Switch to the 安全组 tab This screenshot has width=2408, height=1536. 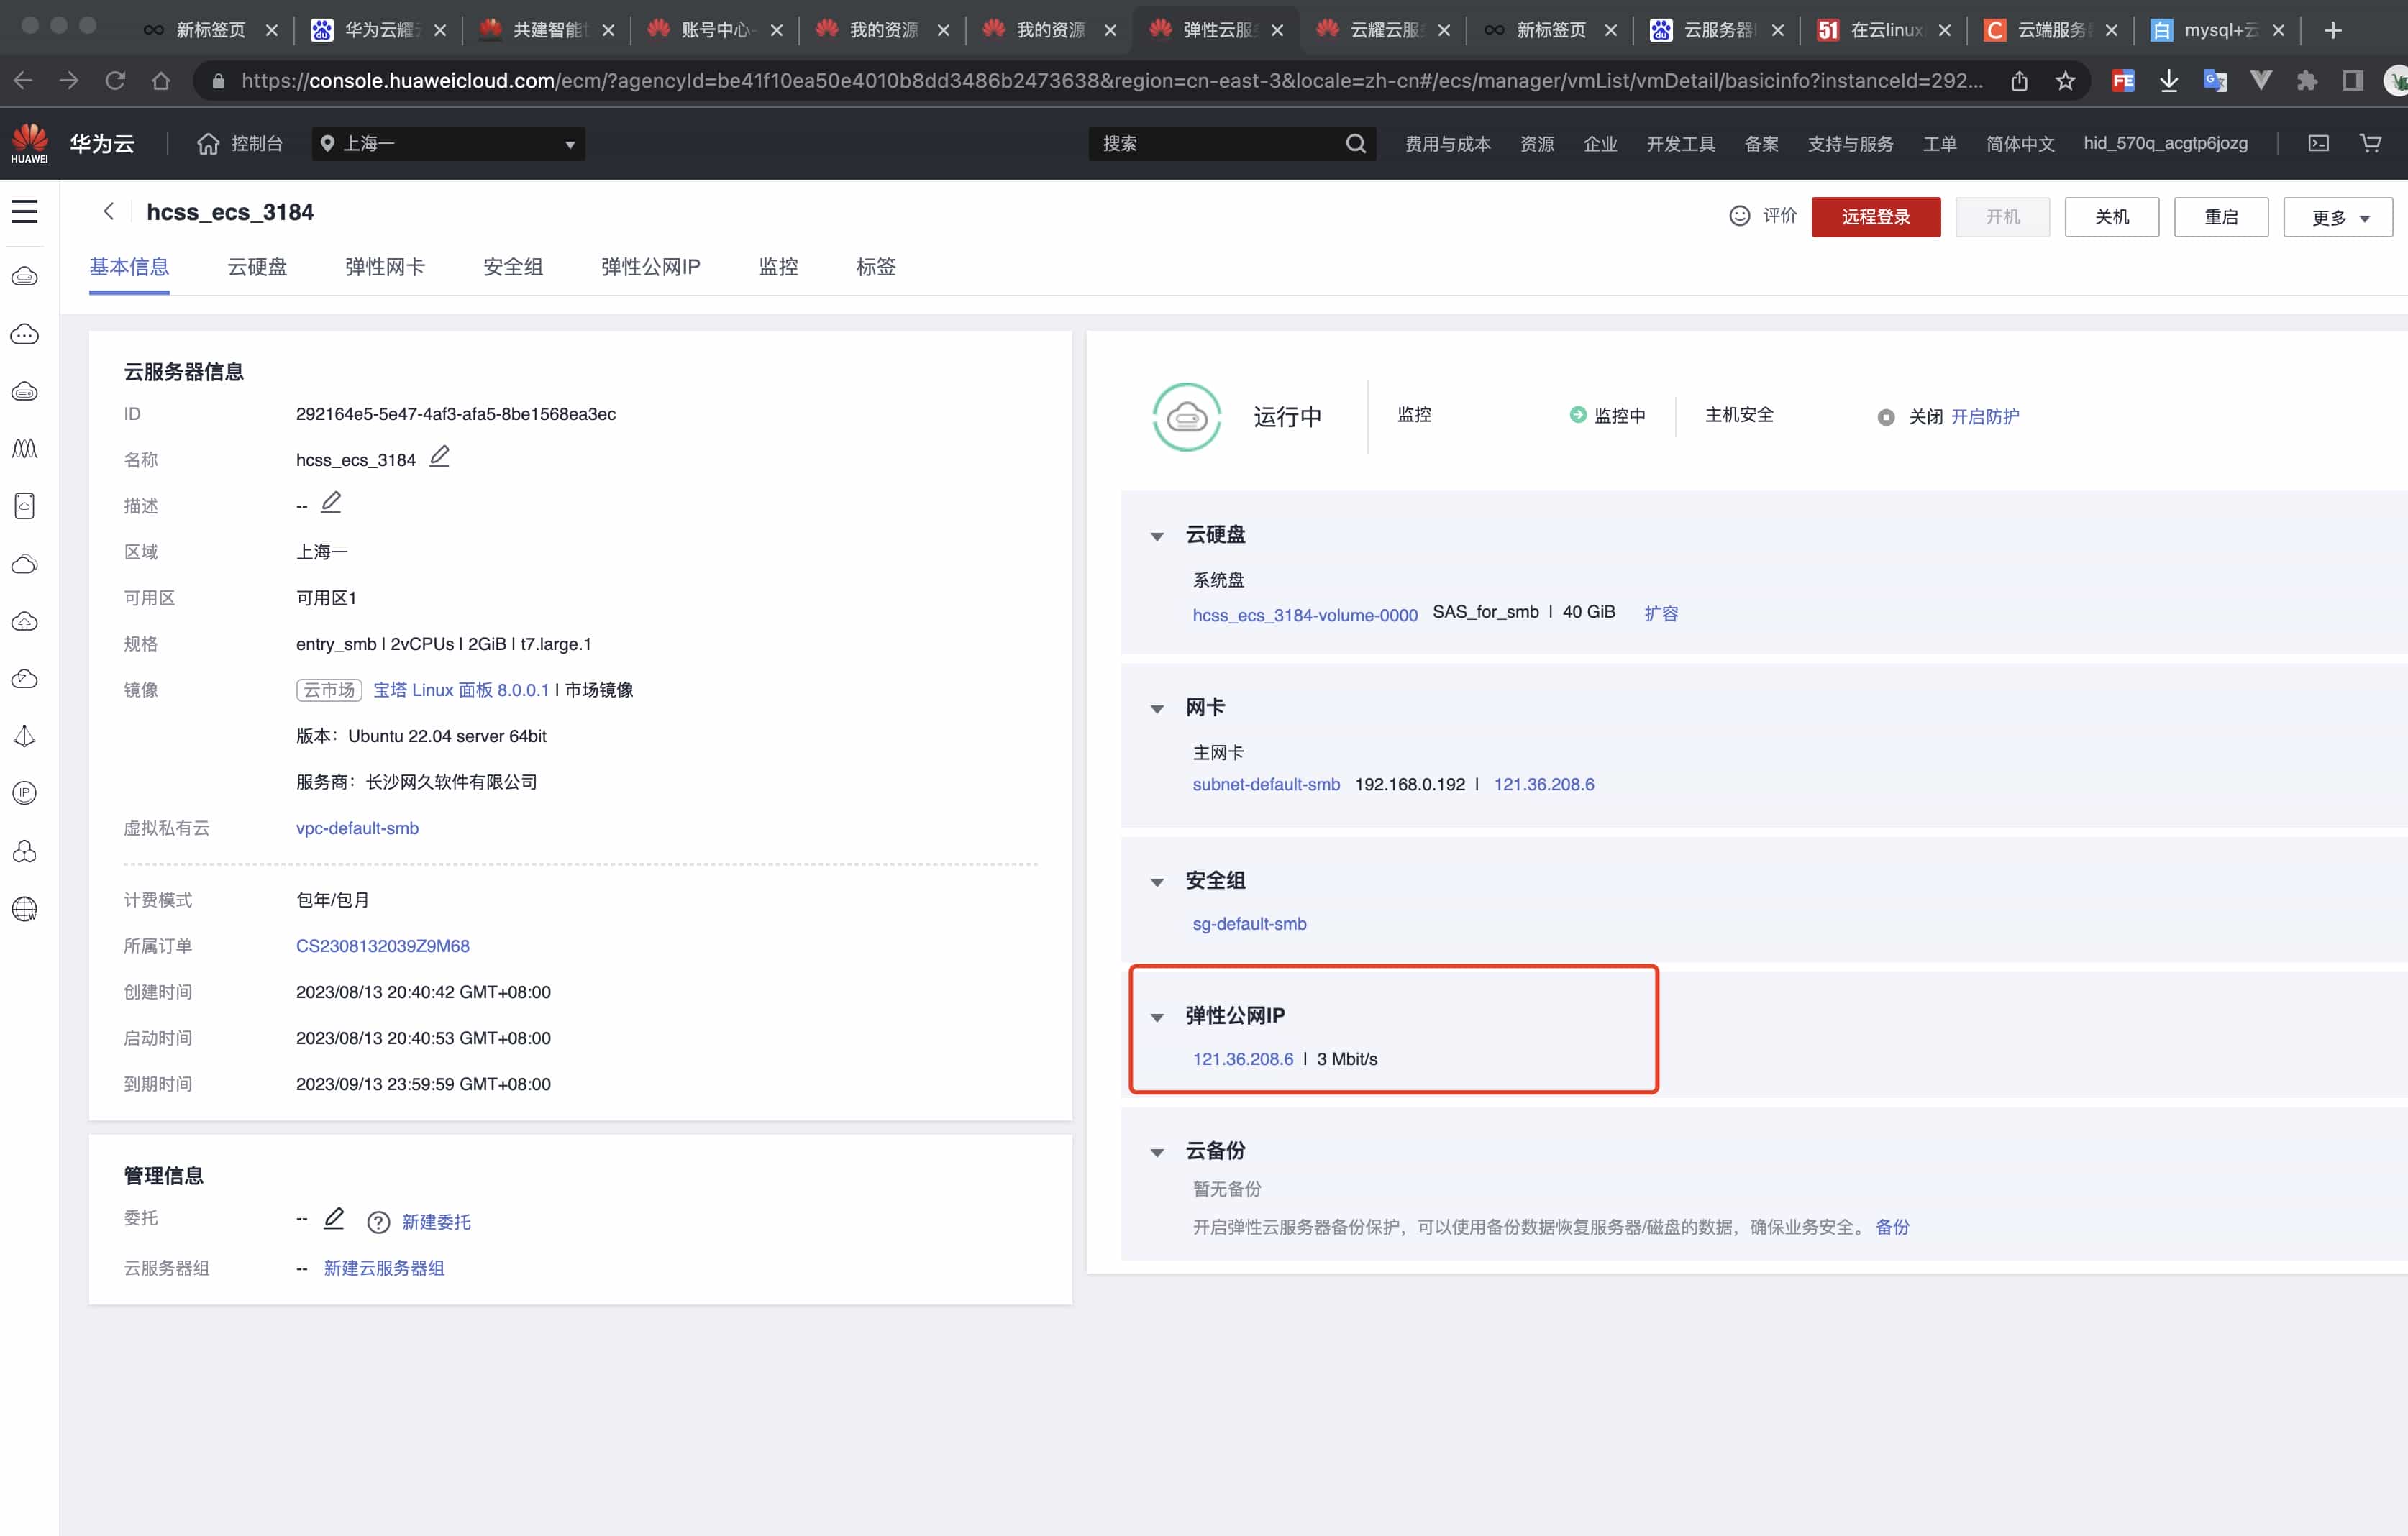[512, 267]
